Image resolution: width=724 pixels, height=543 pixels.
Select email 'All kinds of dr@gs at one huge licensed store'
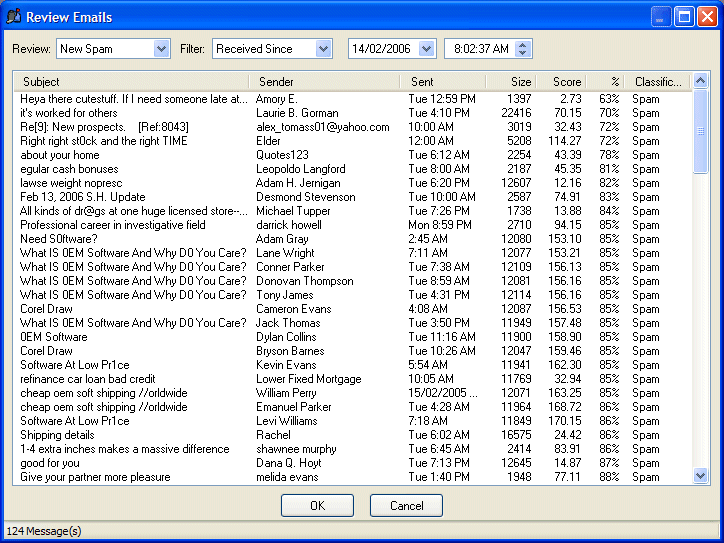pos(134,211)
